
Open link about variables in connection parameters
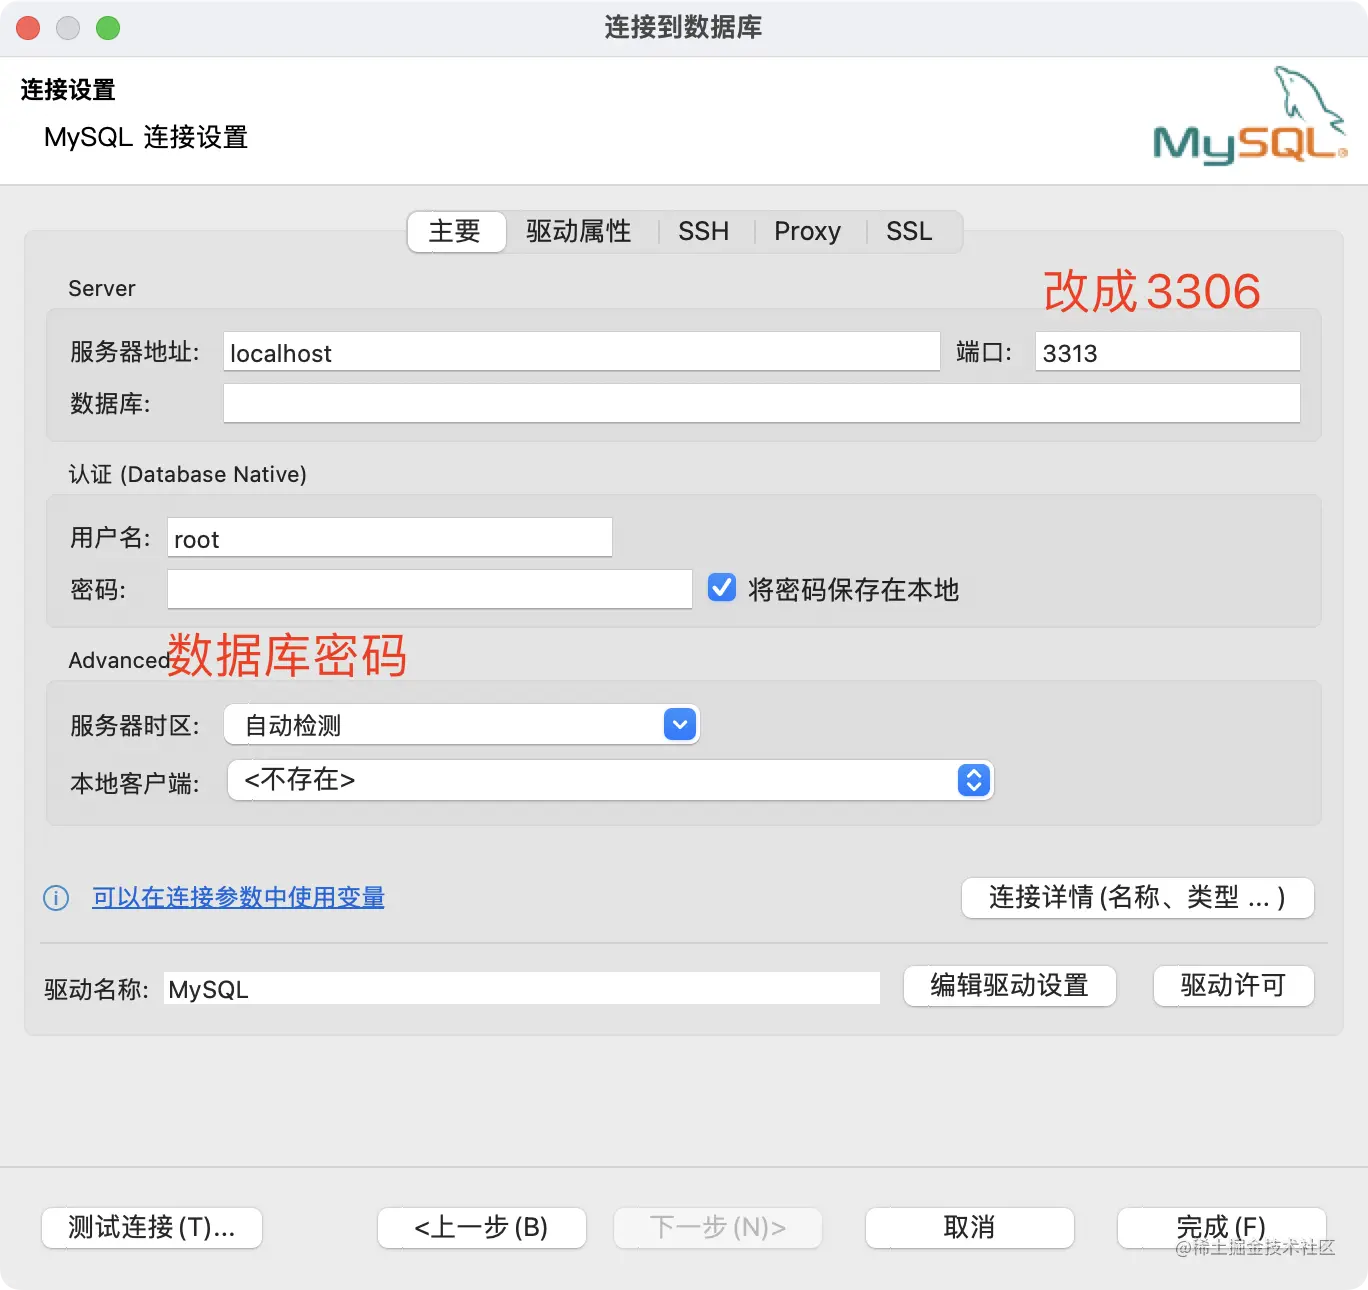tap(238, 898)
